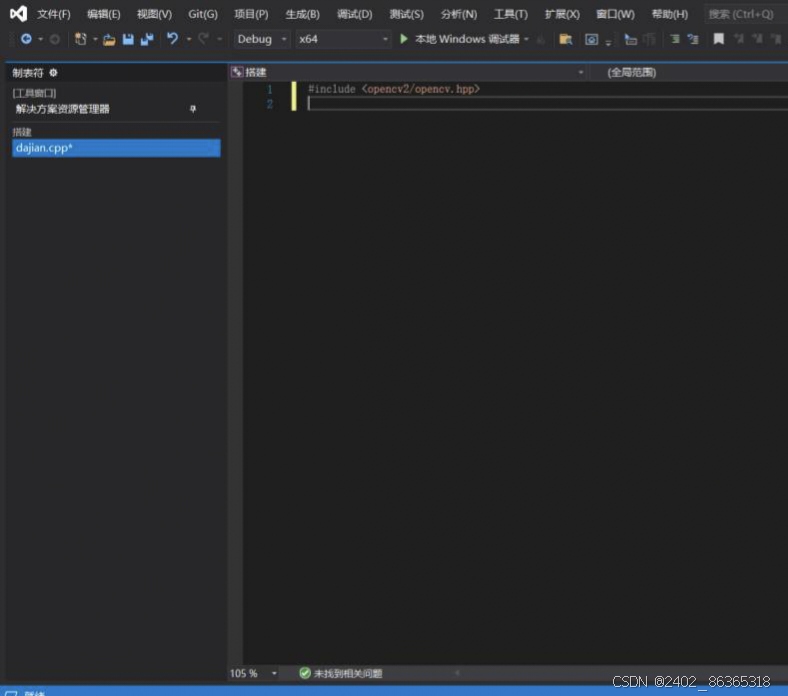
Task: Open the undo history dropdown arrow
Action: point(188,39)
